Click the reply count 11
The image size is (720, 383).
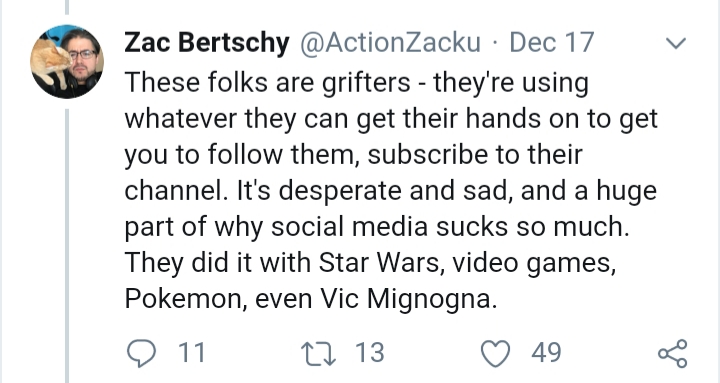[191, 353]
